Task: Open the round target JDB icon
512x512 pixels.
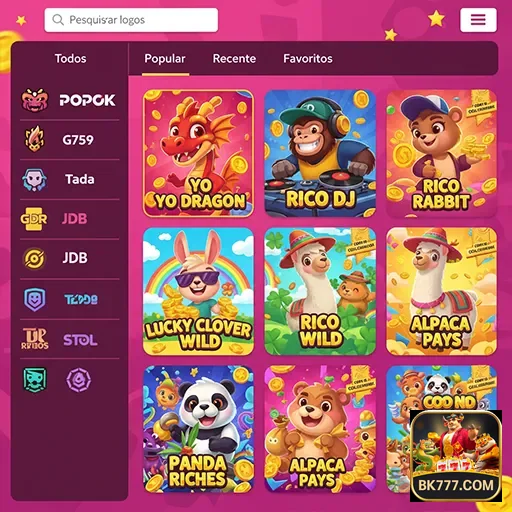Action: point(34,259)
